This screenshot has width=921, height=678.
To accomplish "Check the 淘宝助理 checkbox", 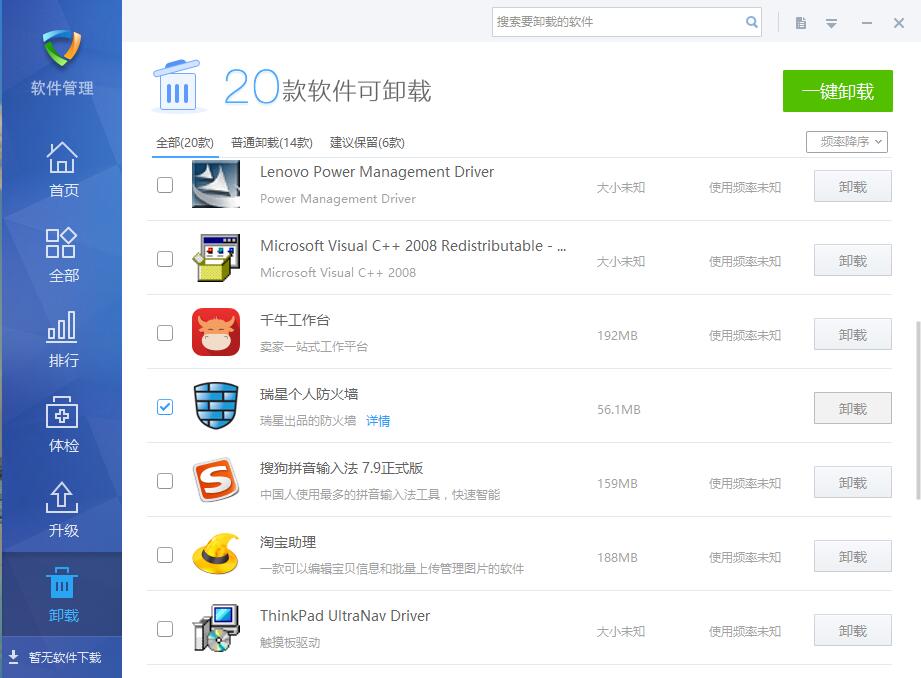I will point(165,555).
